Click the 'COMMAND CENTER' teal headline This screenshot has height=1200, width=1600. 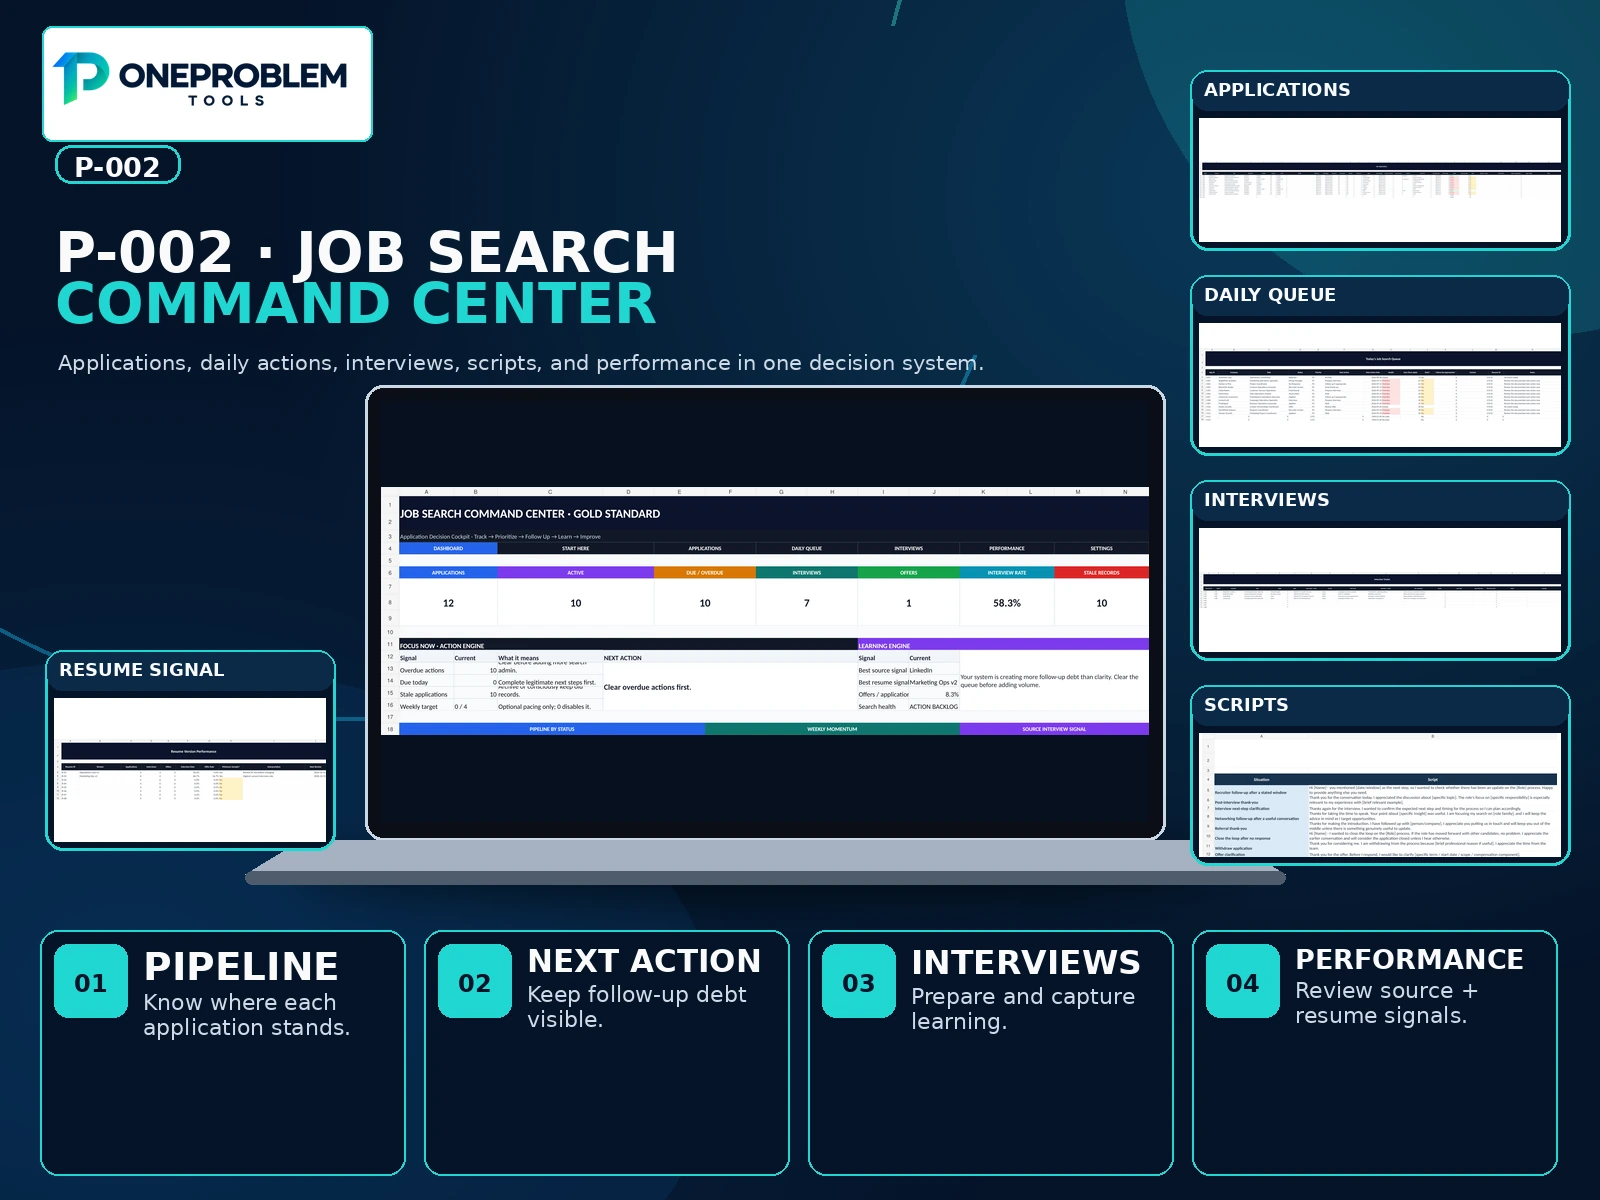tap(356, 304)
